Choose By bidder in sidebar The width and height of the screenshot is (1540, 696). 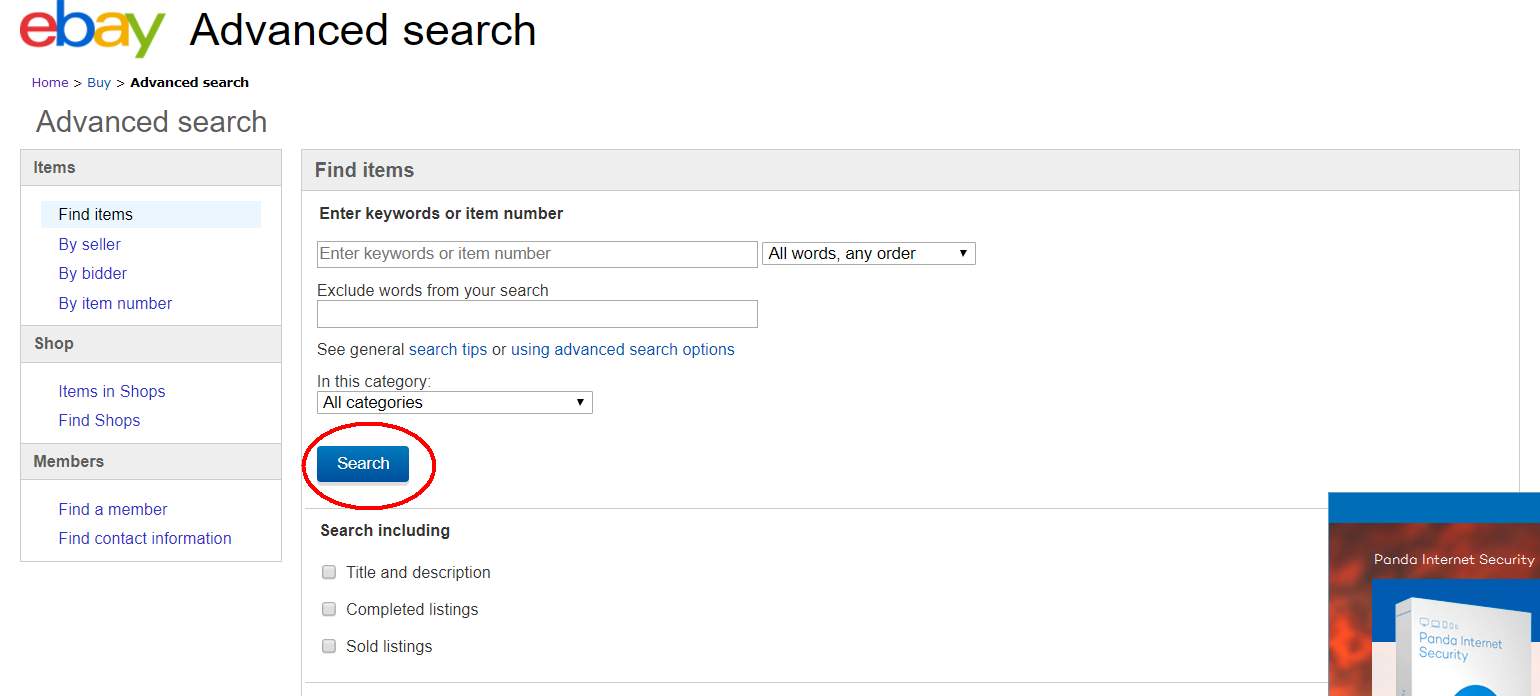(93, 273)
